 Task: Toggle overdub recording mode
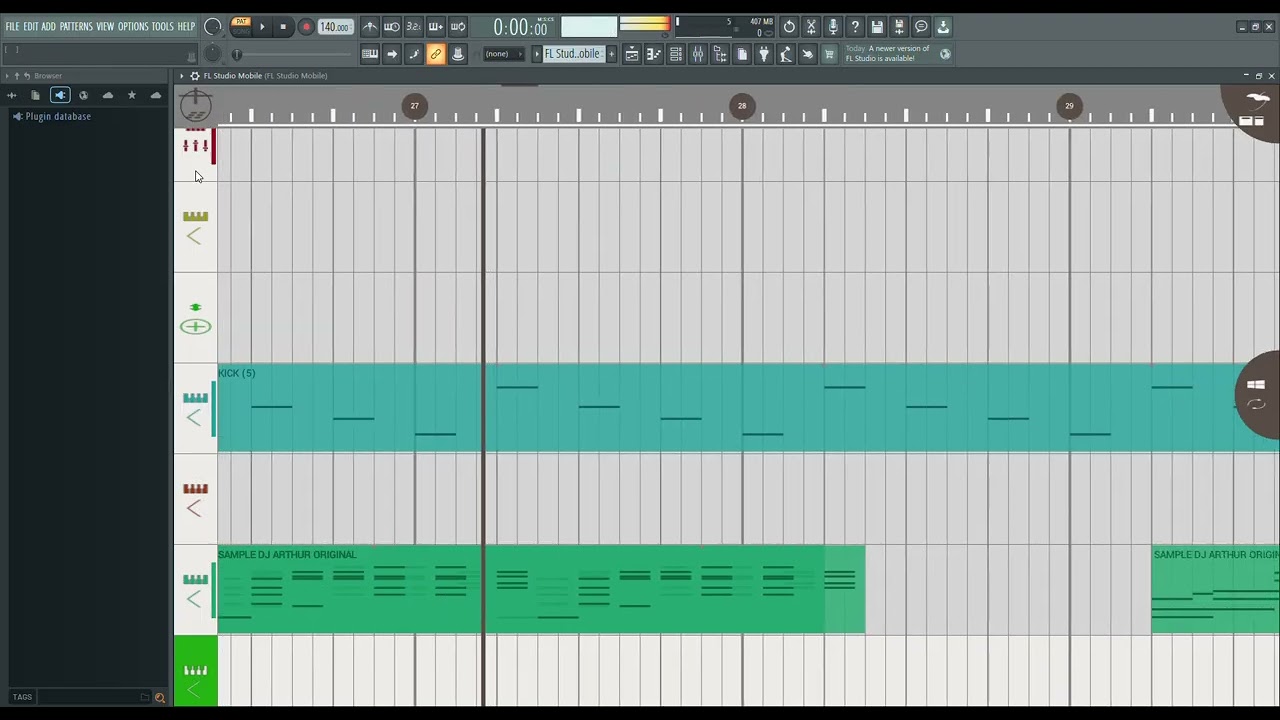(x=436, y=27)
